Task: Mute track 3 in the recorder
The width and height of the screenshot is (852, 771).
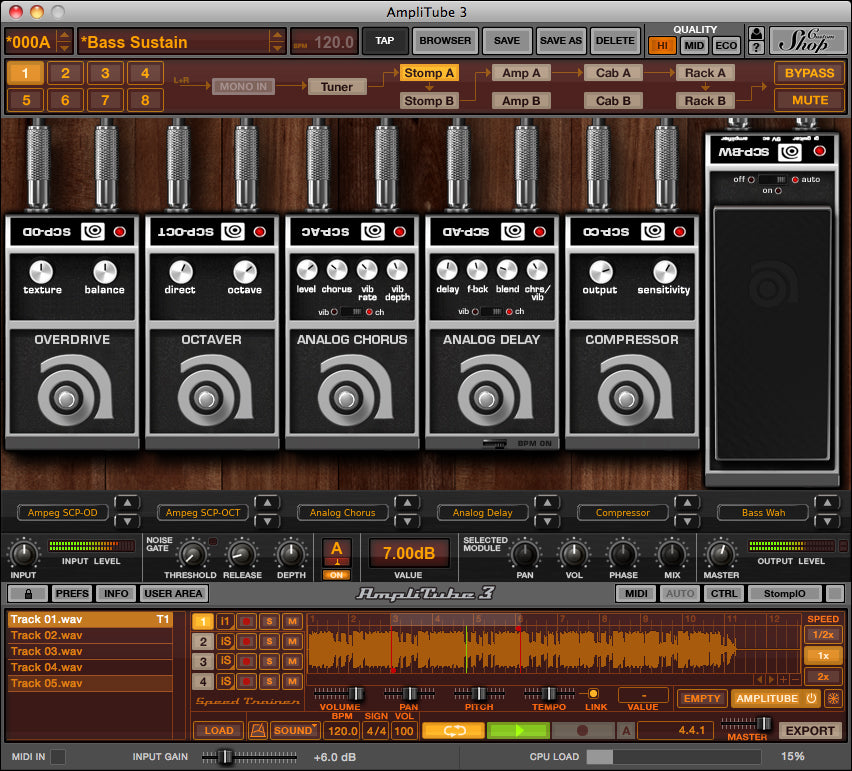Action: pyautogui.click(x=292, y=661)
